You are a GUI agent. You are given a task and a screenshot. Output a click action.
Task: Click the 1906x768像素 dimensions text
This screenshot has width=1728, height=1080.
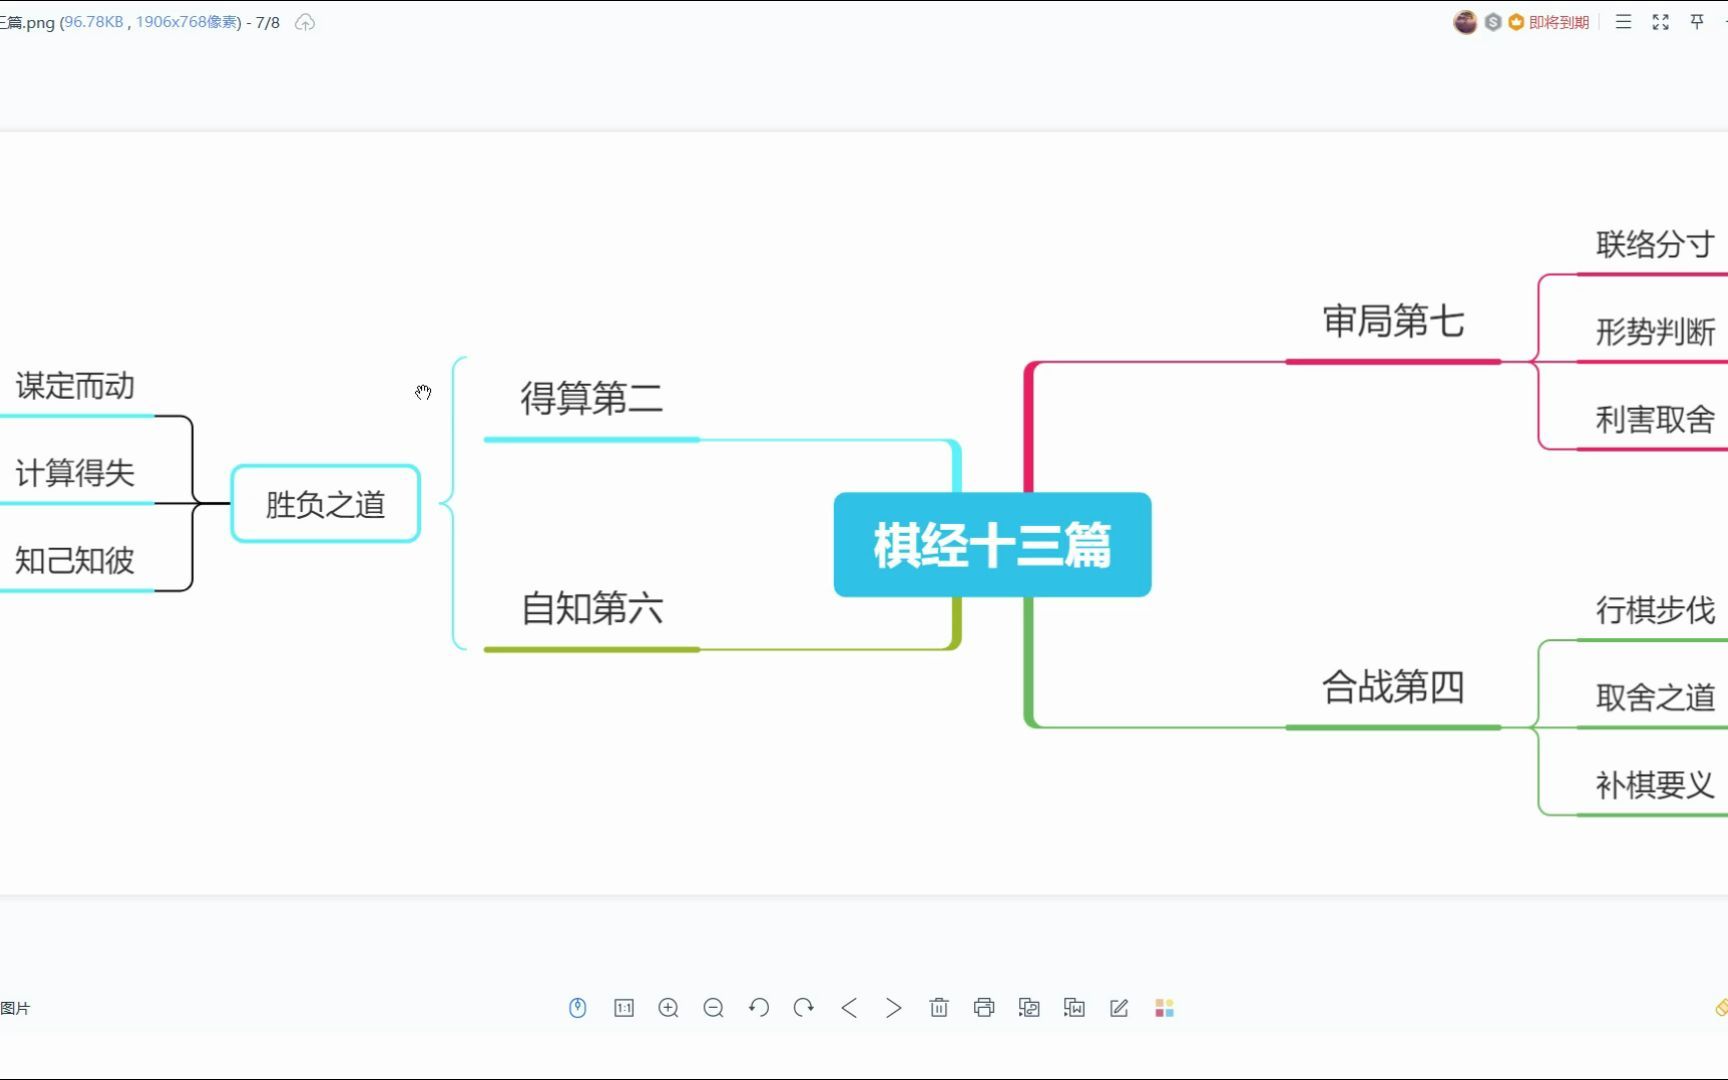(187, 22)
